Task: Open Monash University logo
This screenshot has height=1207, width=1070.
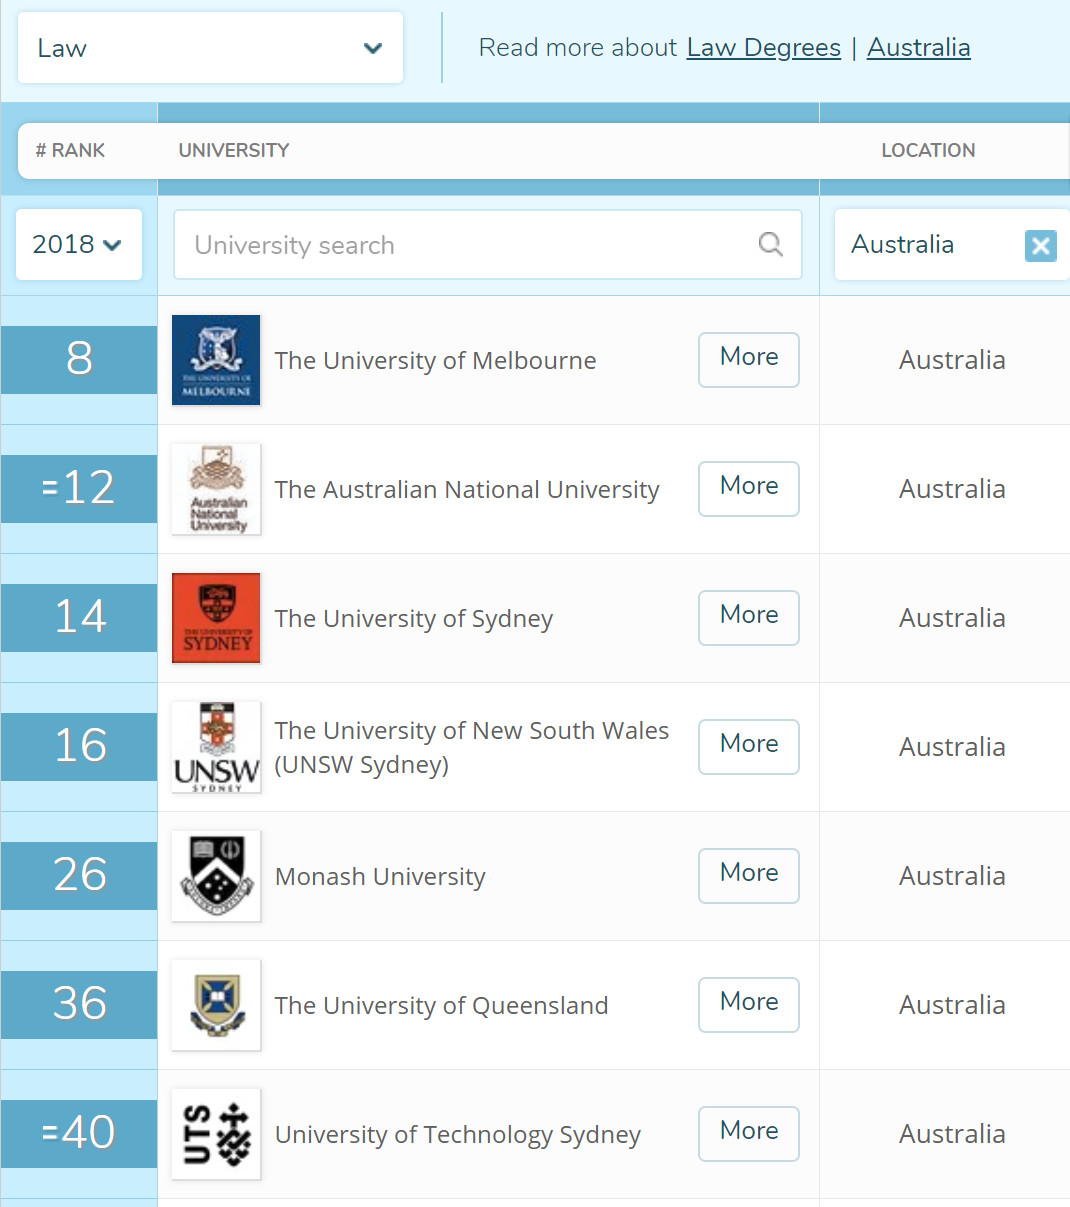Action: click(216, 876)
